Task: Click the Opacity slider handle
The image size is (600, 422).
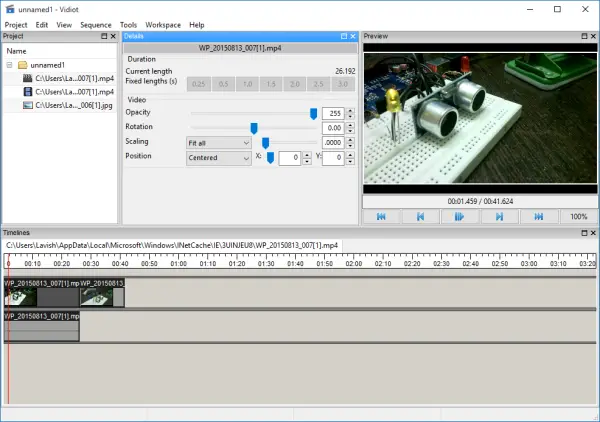Action: coord(313,114)
